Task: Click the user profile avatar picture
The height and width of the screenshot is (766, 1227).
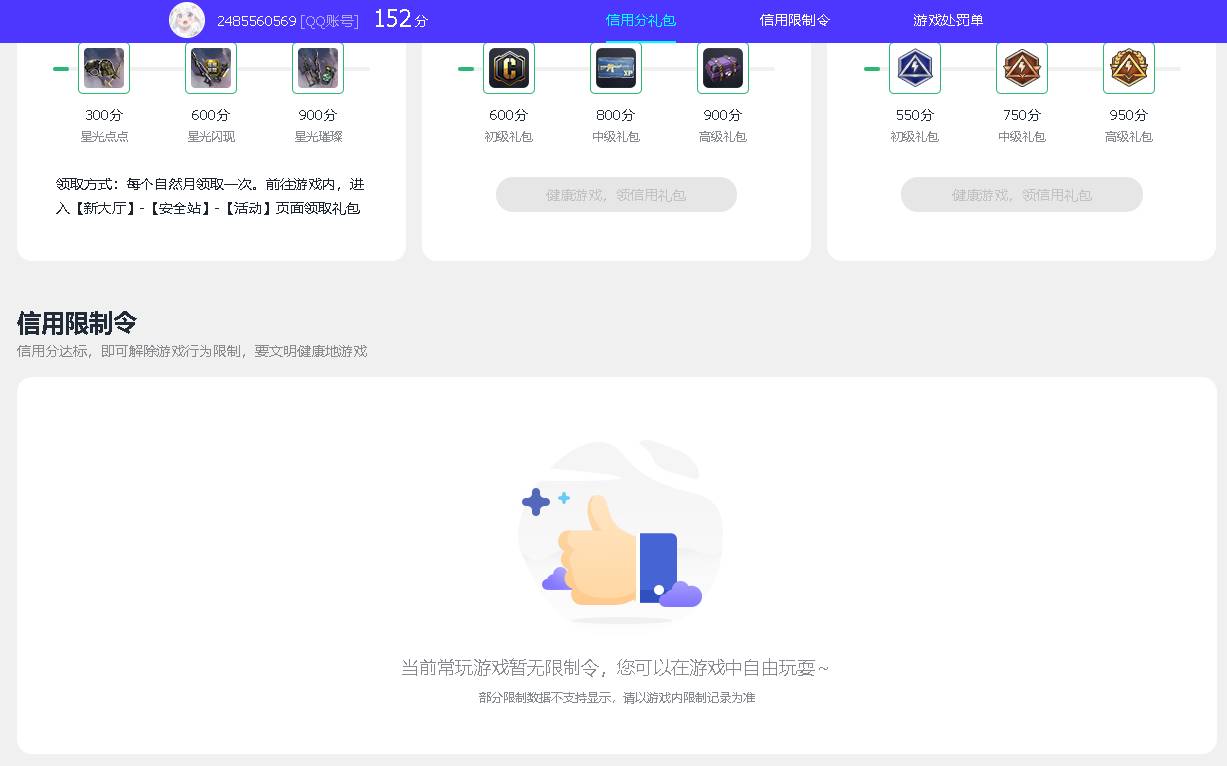Action: (x=187, y=20)
